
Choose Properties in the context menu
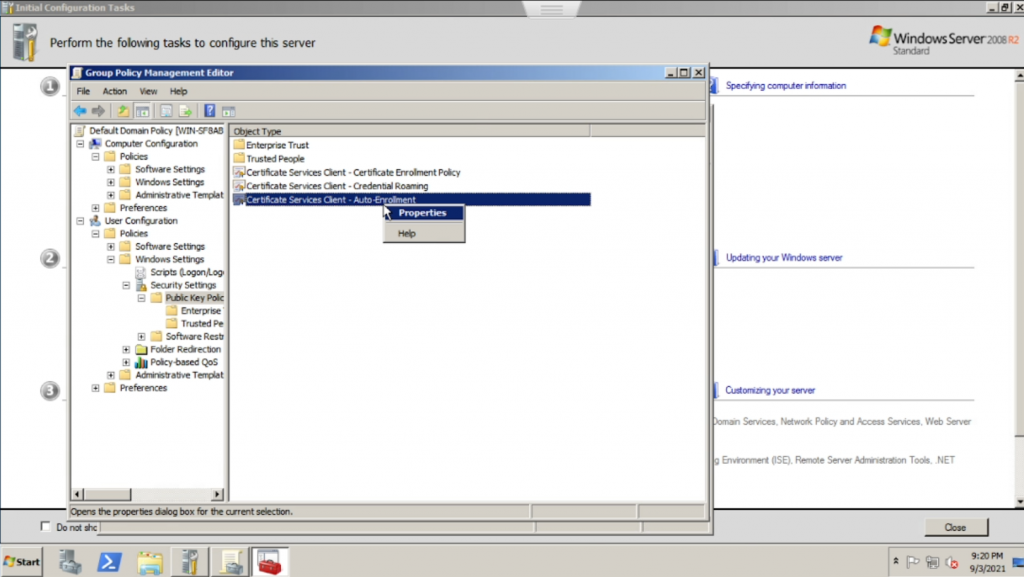click(x=422, y=213)
